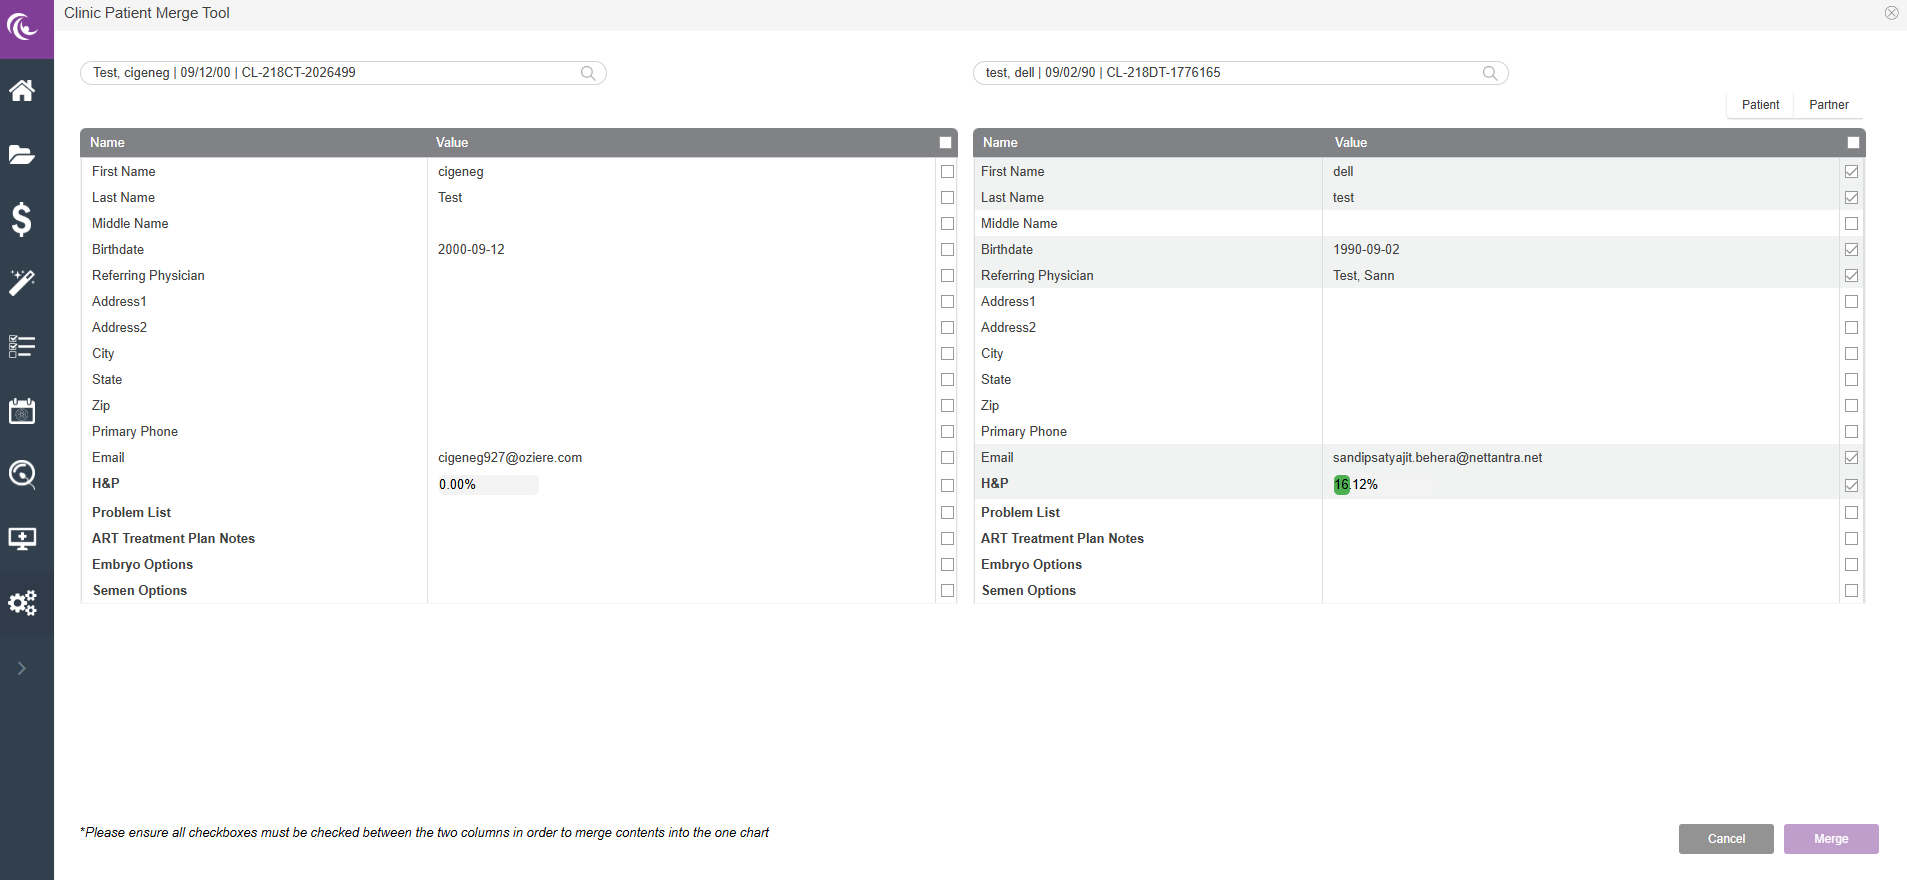Expand the sidebar using the chevron arrow
Screen dimensions: 1907x880
tap(22, 668)
